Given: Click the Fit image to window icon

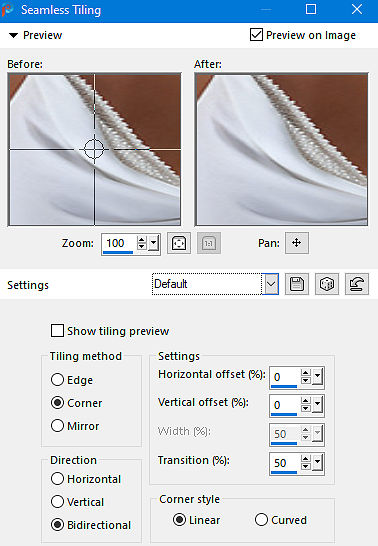Looking at the screenshot, I should click(179, 243).
